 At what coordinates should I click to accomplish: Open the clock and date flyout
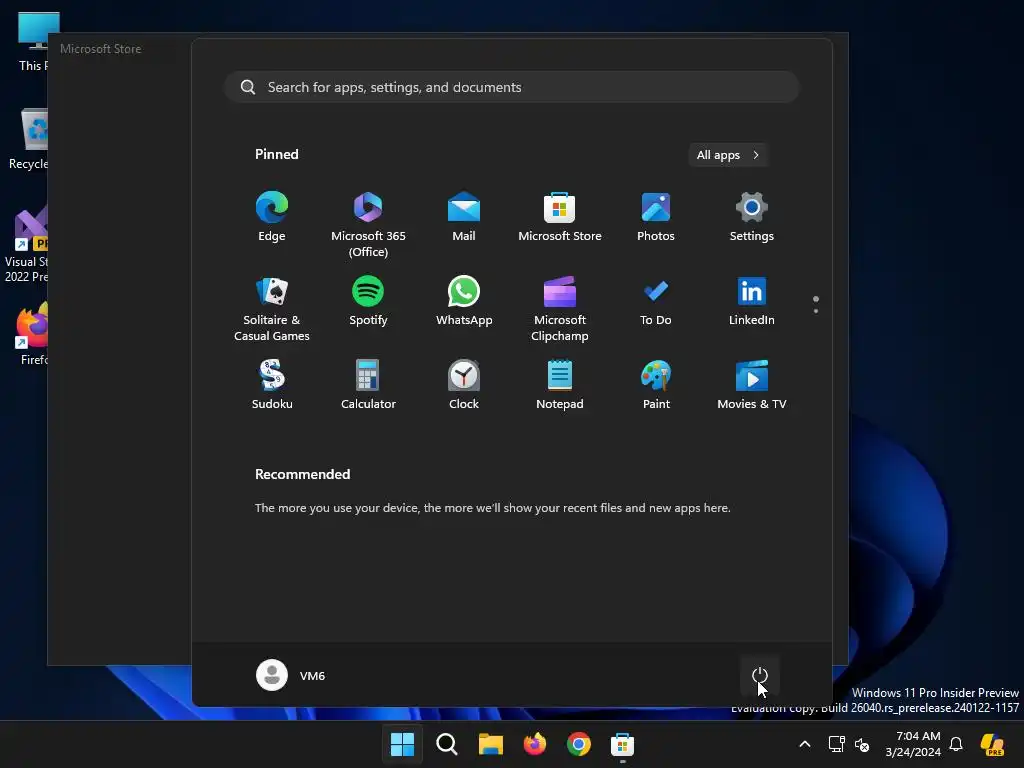tap(913, 744)
